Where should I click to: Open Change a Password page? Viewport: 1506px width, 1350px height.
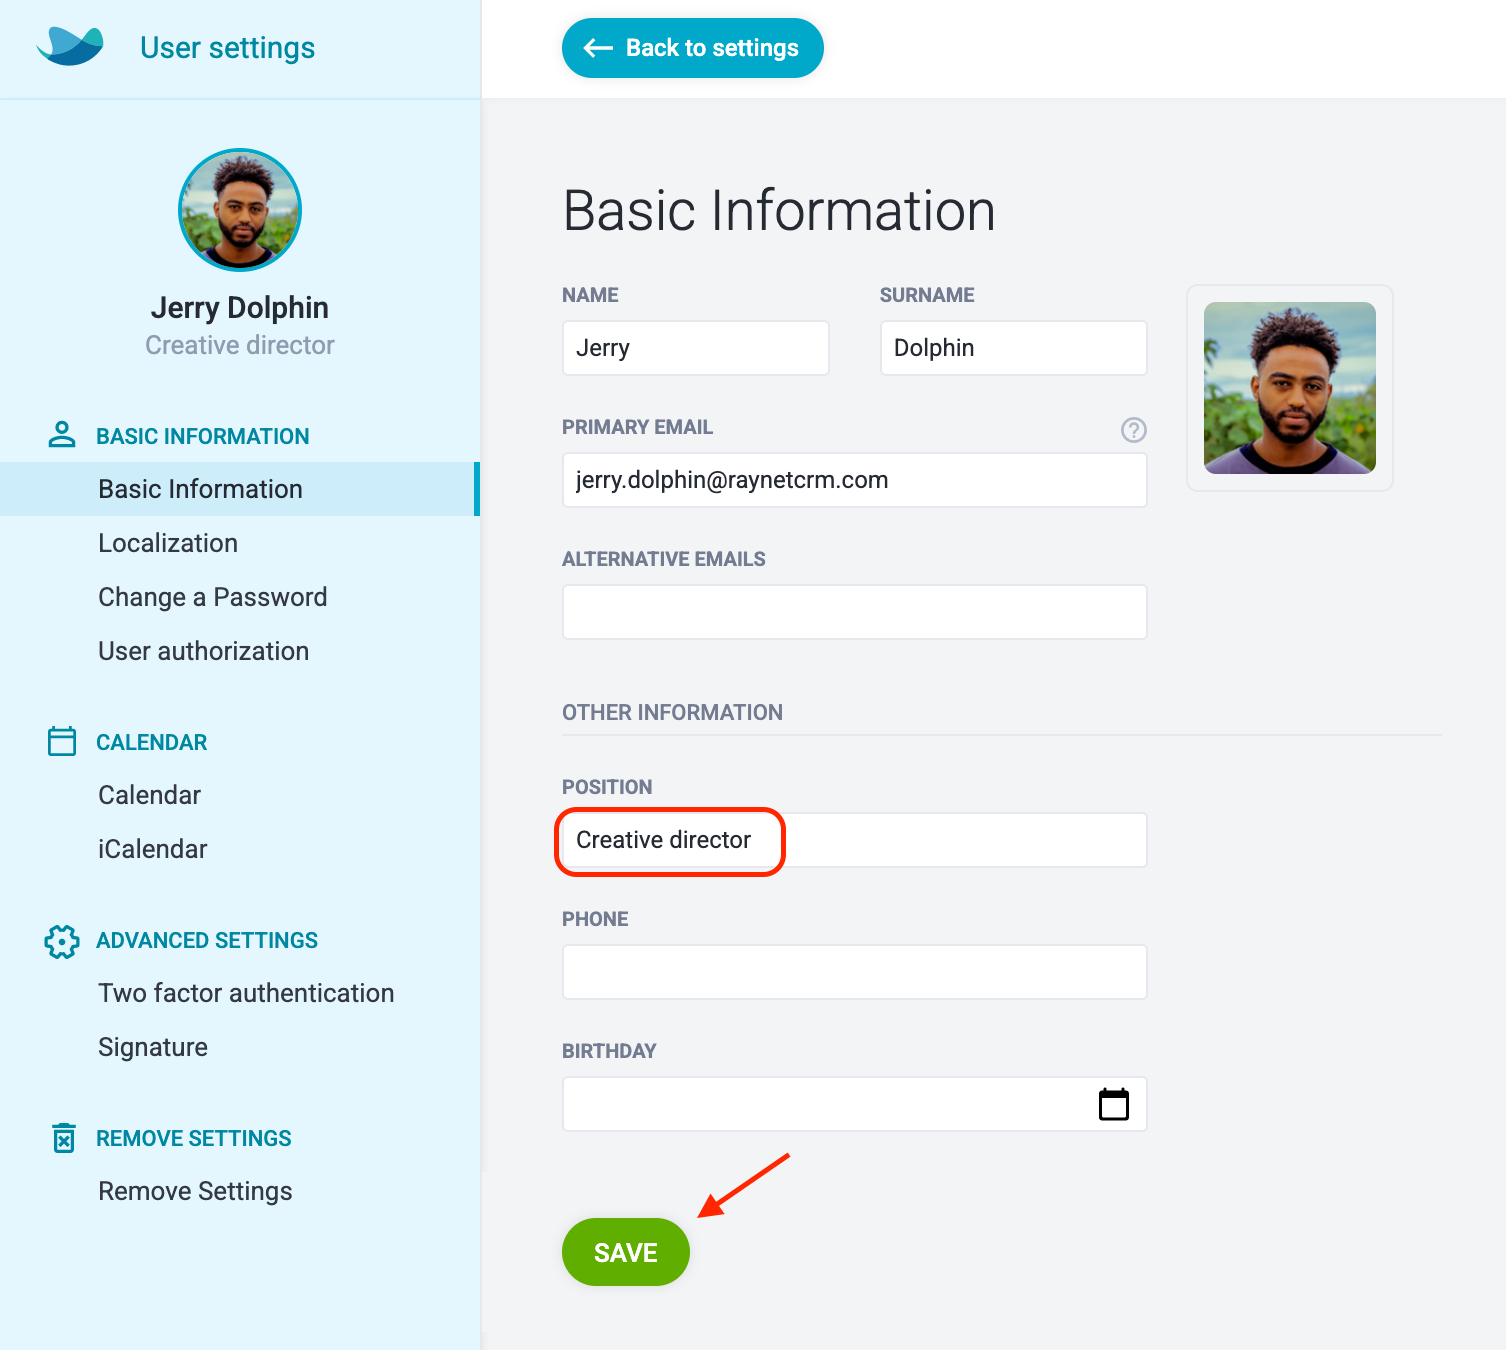pyautogui.click(x=213, y=597)
